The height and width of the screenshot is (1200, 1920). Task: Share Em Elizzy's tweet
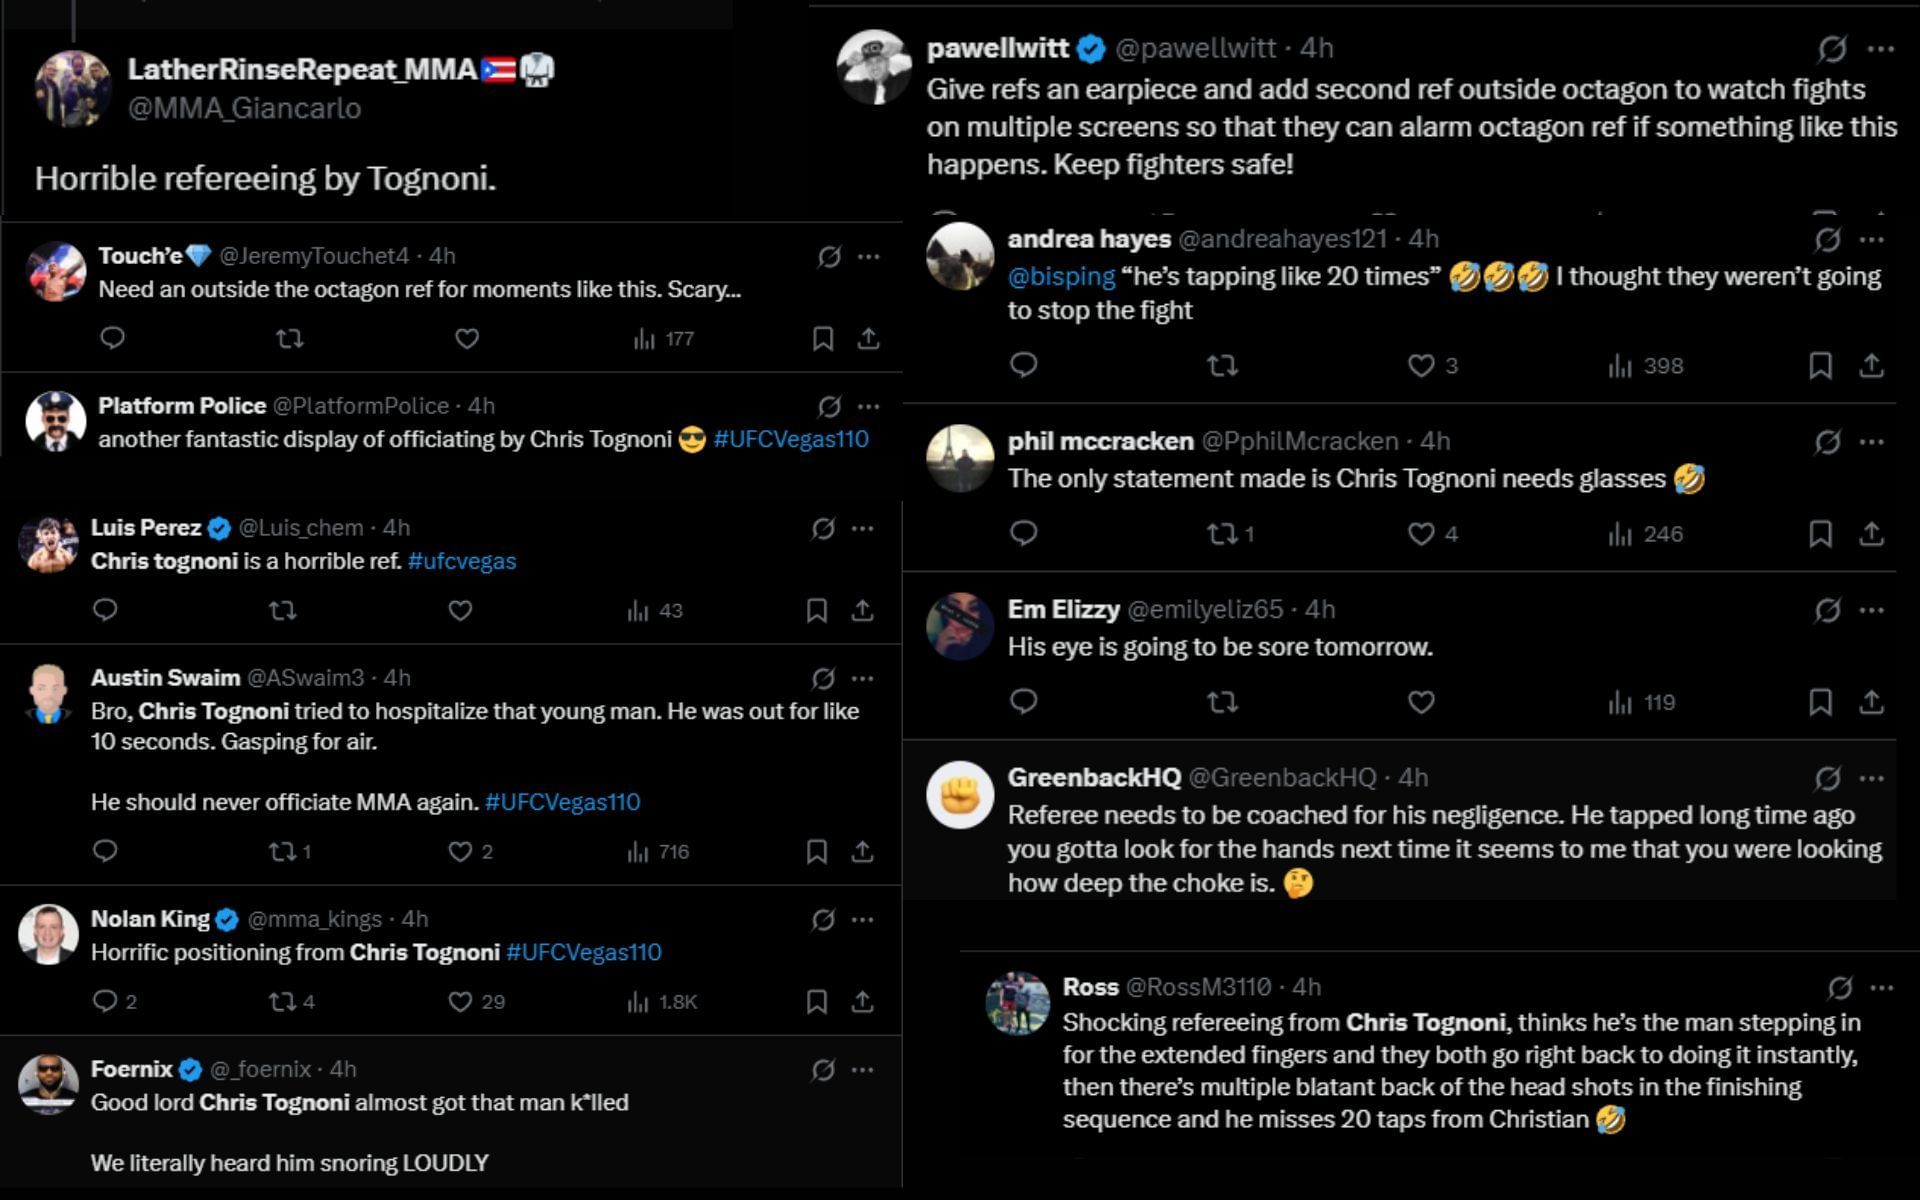tap(1870, 702)
